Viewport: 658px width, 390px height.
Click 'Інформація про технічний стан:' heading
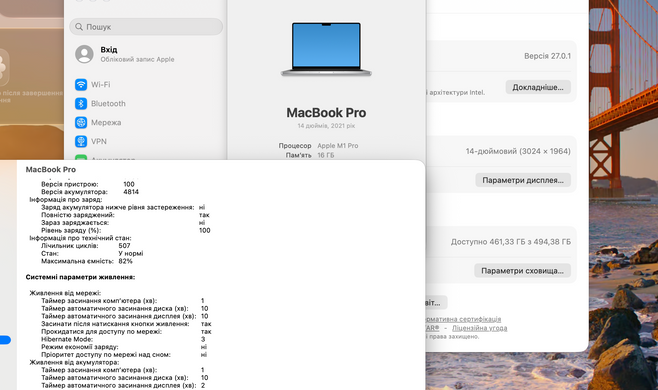click(80, 238)
